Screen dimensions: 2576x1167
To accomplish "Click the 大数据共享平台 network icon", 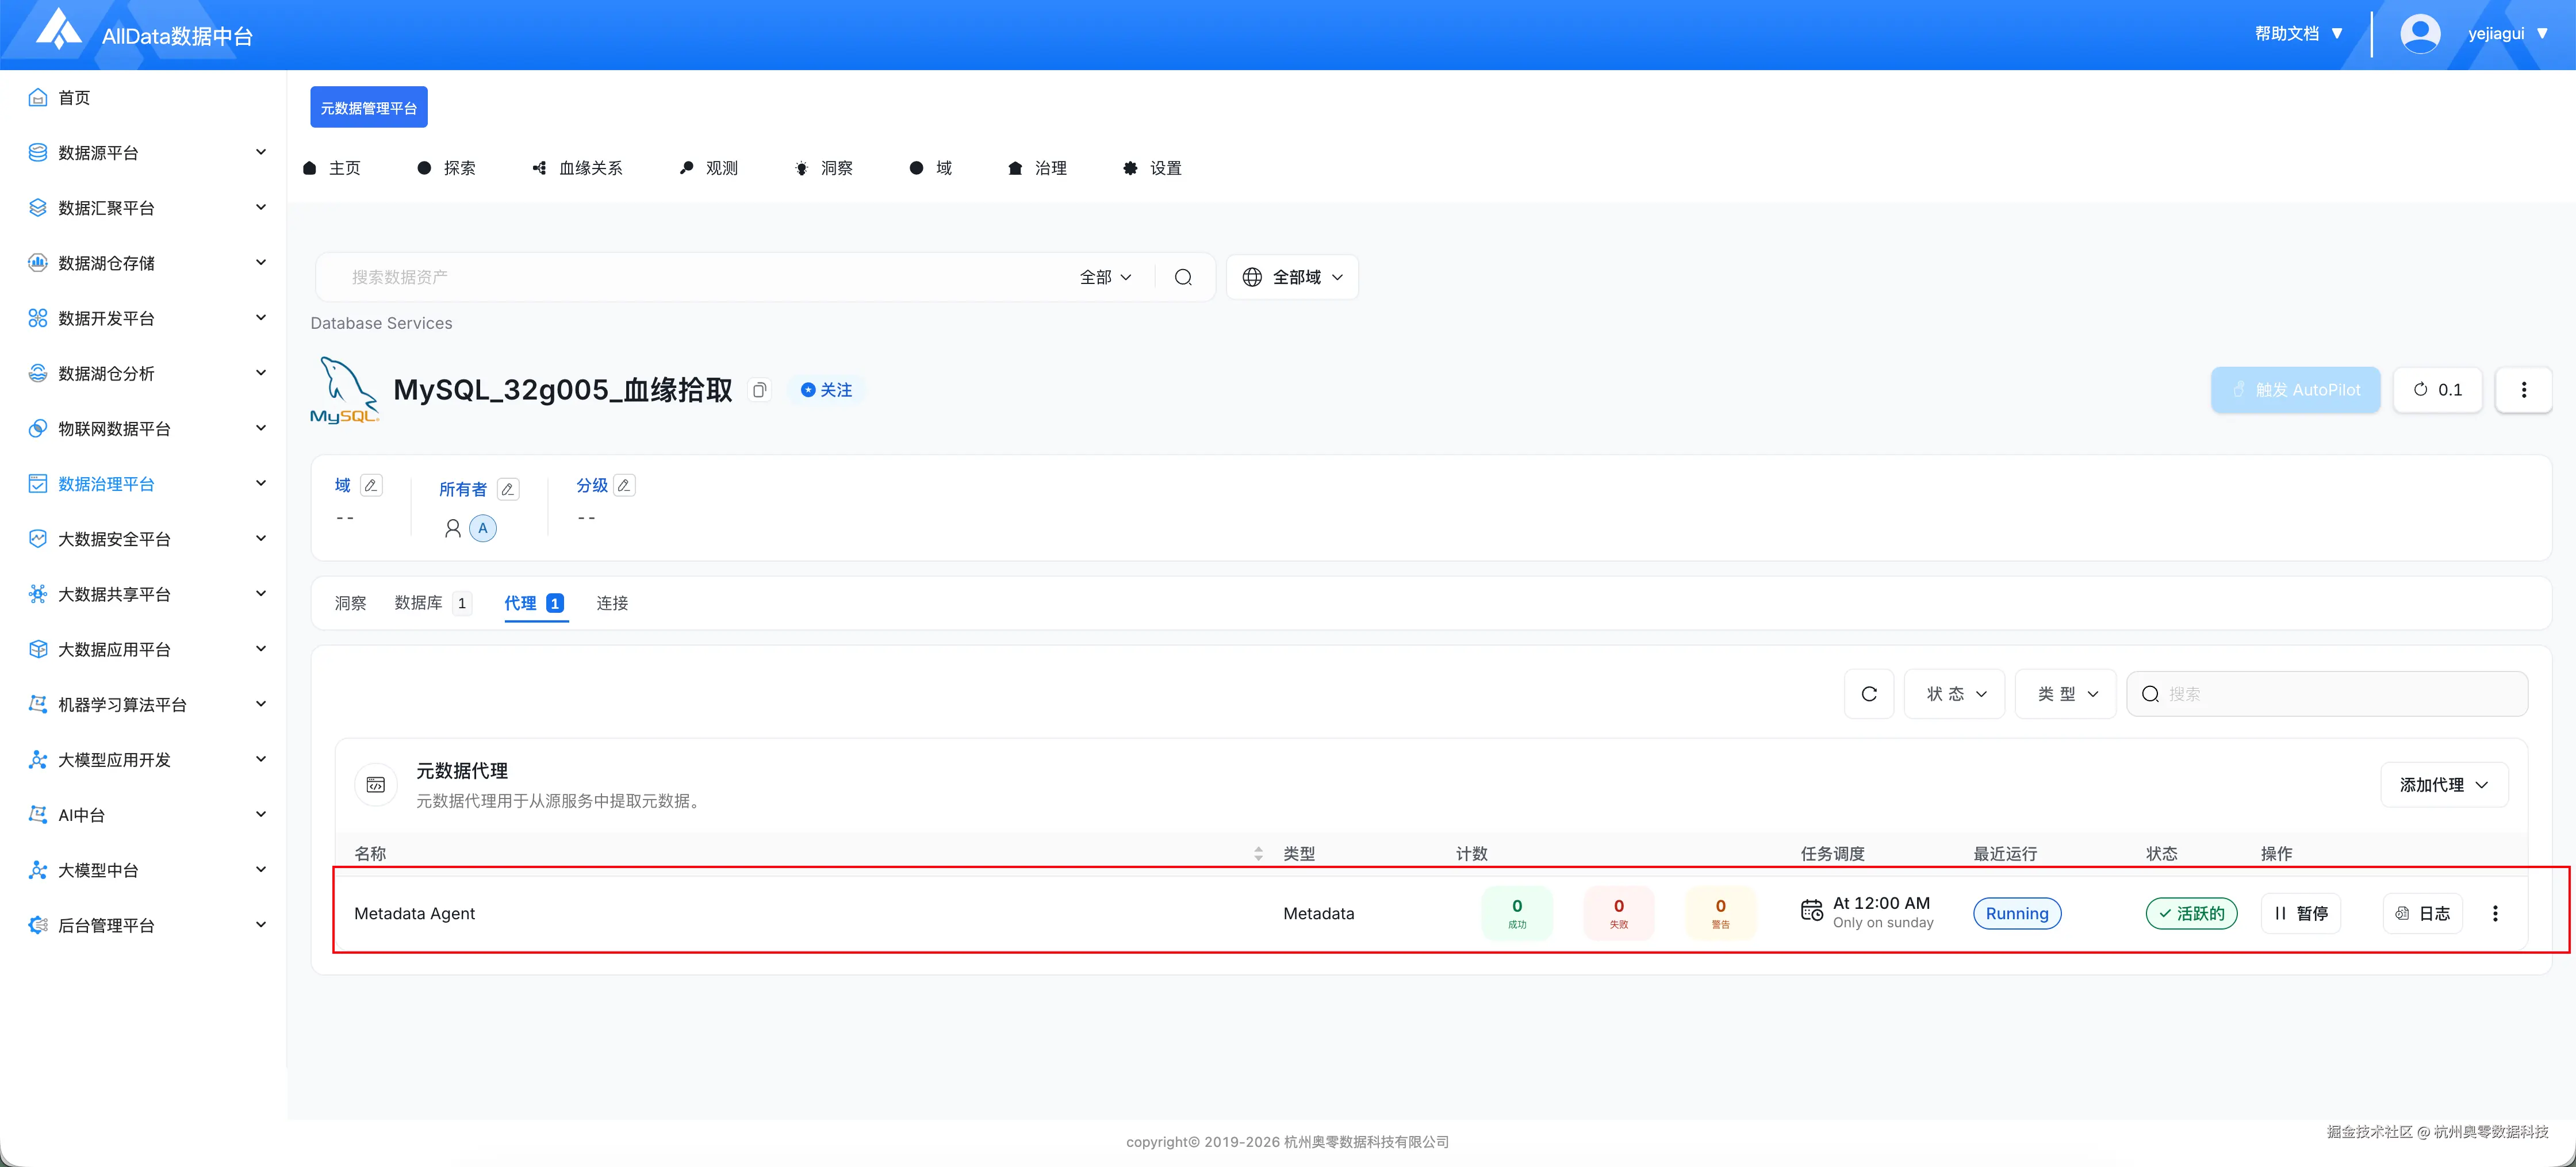I will 38,594.
